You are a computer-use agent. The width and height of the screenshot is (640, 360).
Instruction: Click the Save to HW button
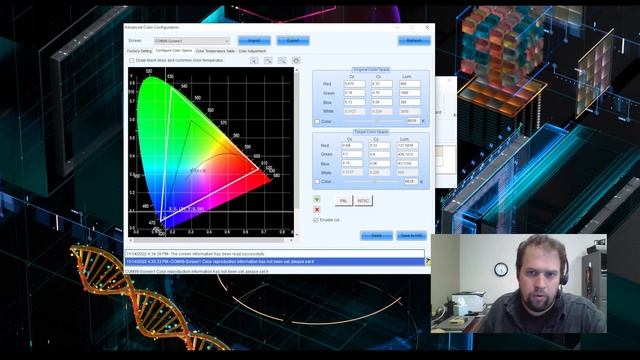[x=411, y=236]
